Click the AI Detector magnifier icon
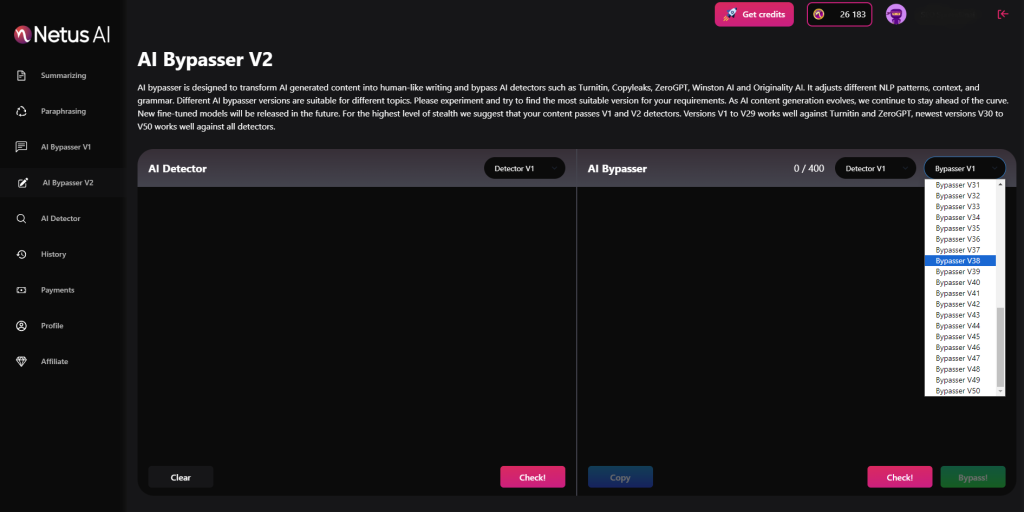This screenshot has width=1024, height=512. coord(21,218)
